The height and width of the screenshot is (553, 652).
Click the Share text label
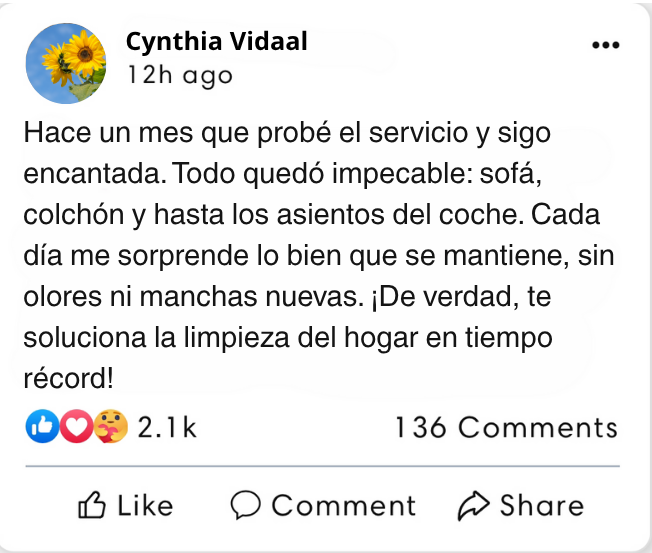[541, 506]
